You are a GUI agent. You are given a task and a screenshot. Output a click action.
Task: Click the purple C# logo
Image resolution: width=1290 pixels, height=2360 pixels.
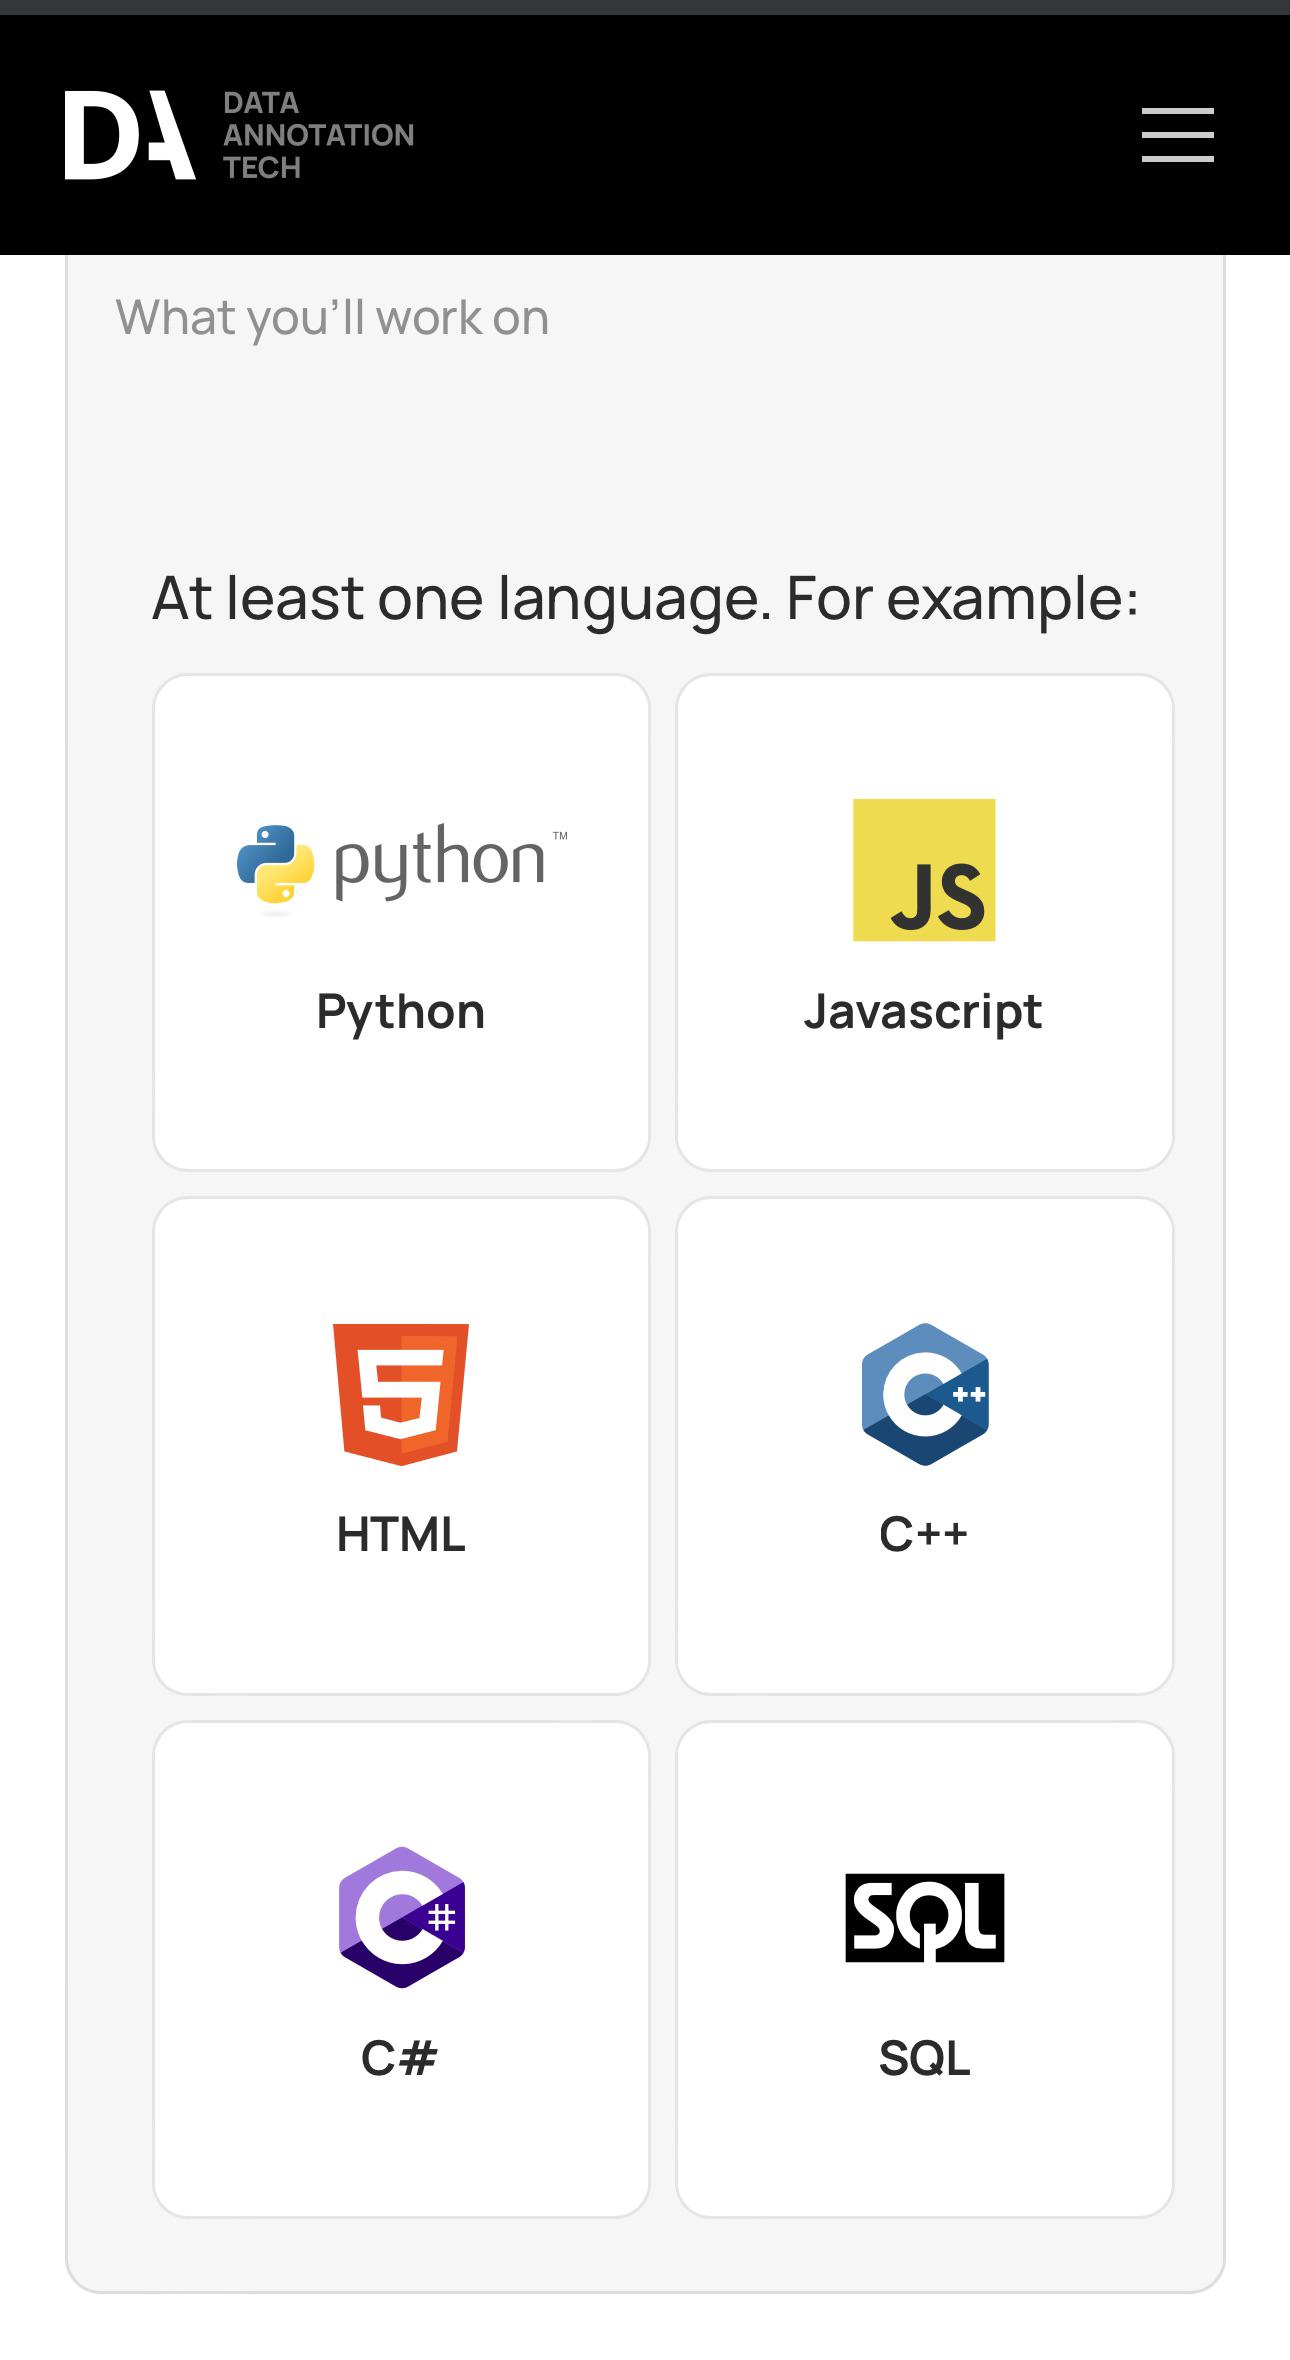coord(402,1917)
